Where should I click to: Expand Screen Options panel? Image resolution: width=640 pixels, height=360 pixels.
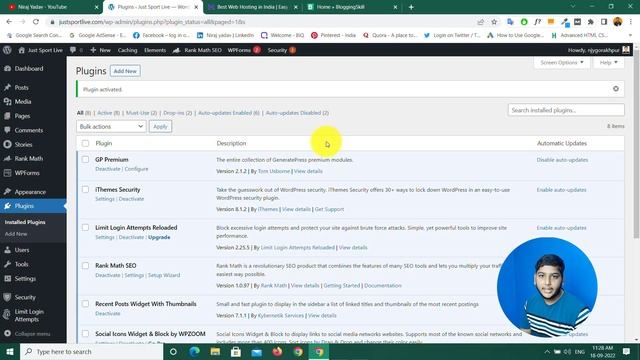(x=562, y=62)
